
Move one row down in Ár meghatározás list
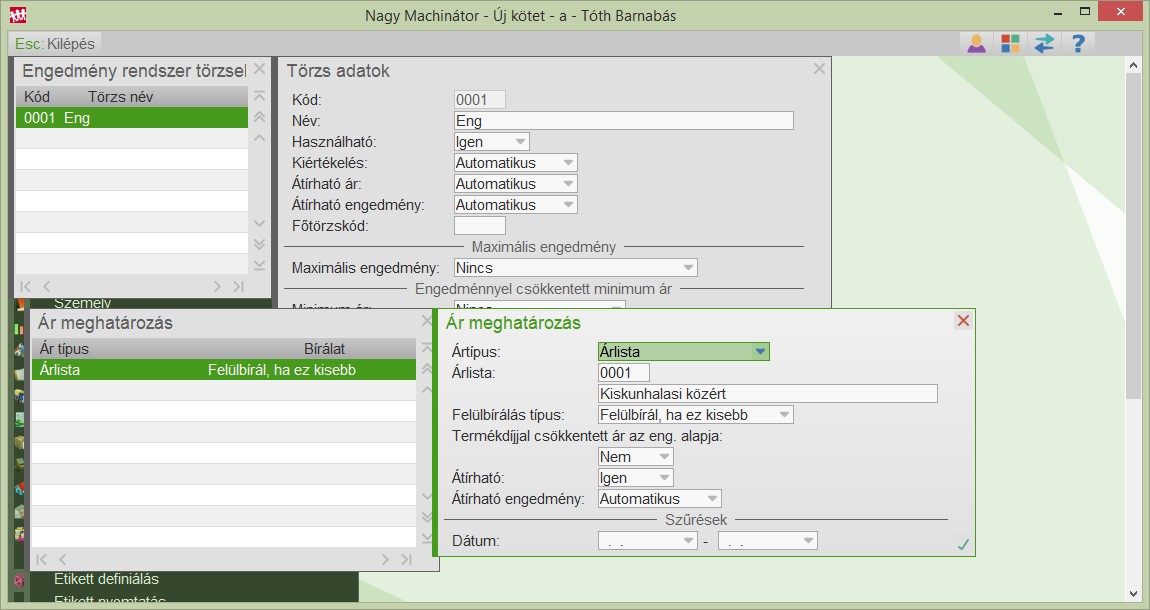[x=428, y=496]
